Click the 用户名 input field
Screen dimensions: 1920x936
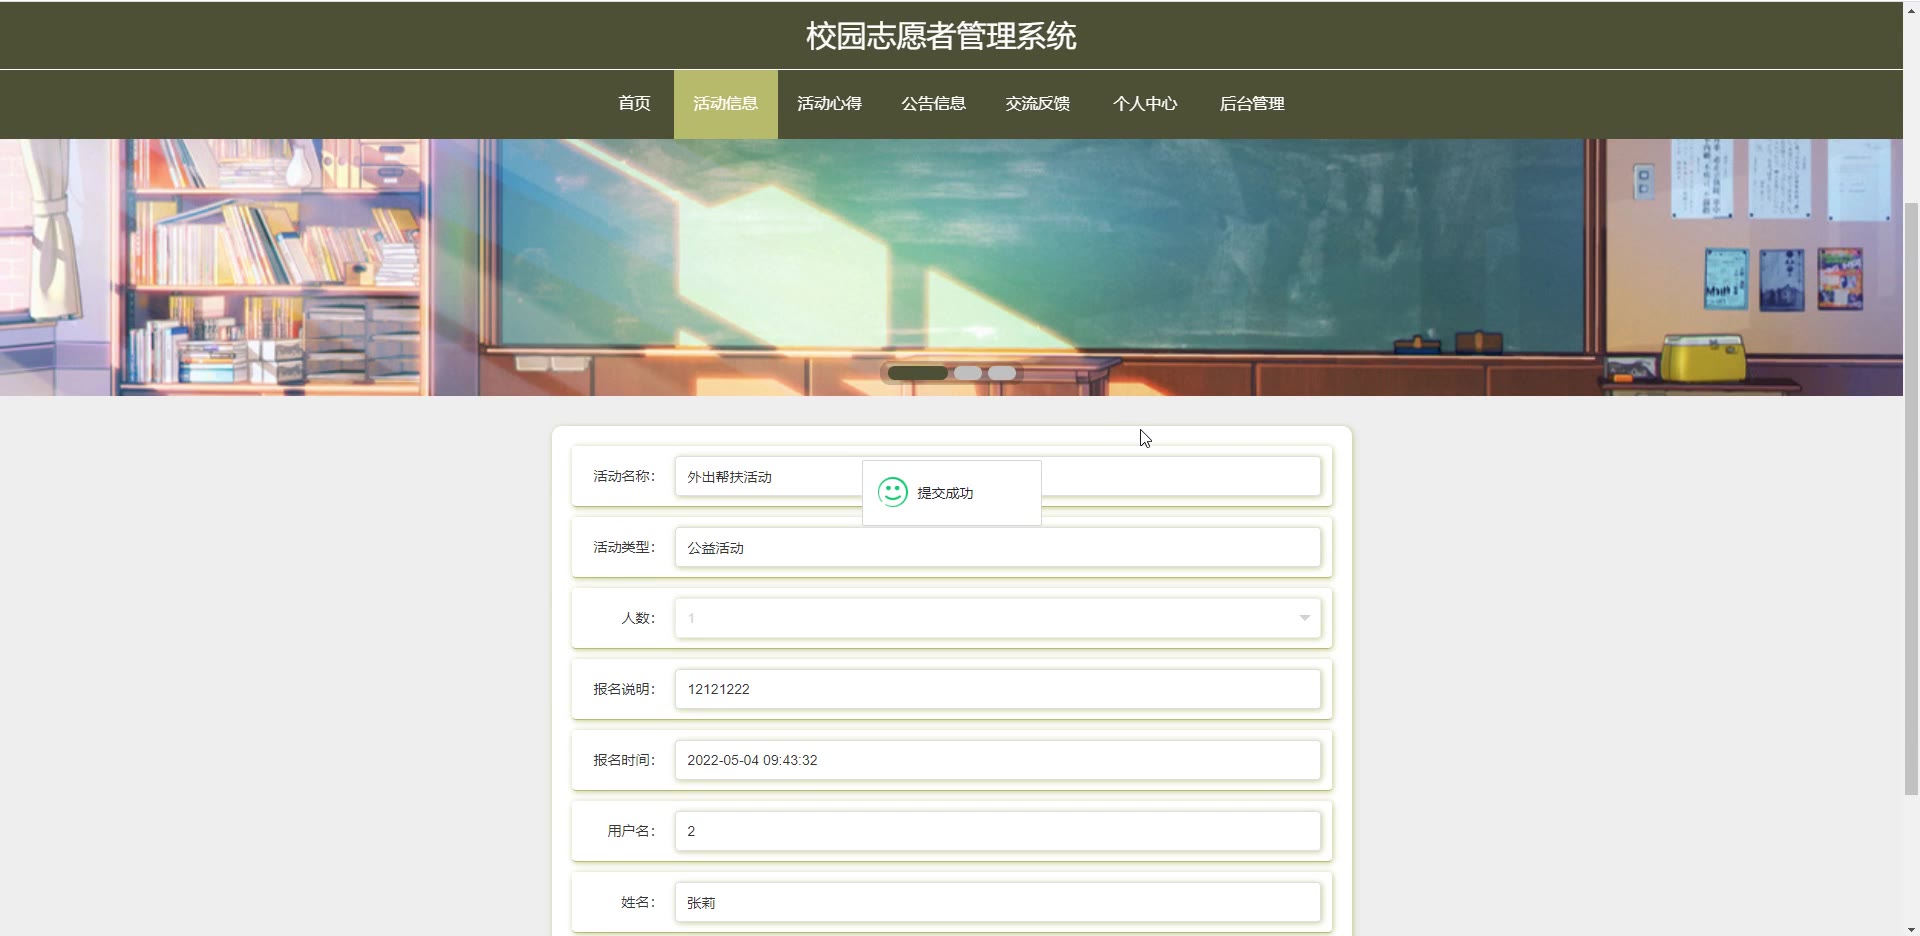(997, 831)
